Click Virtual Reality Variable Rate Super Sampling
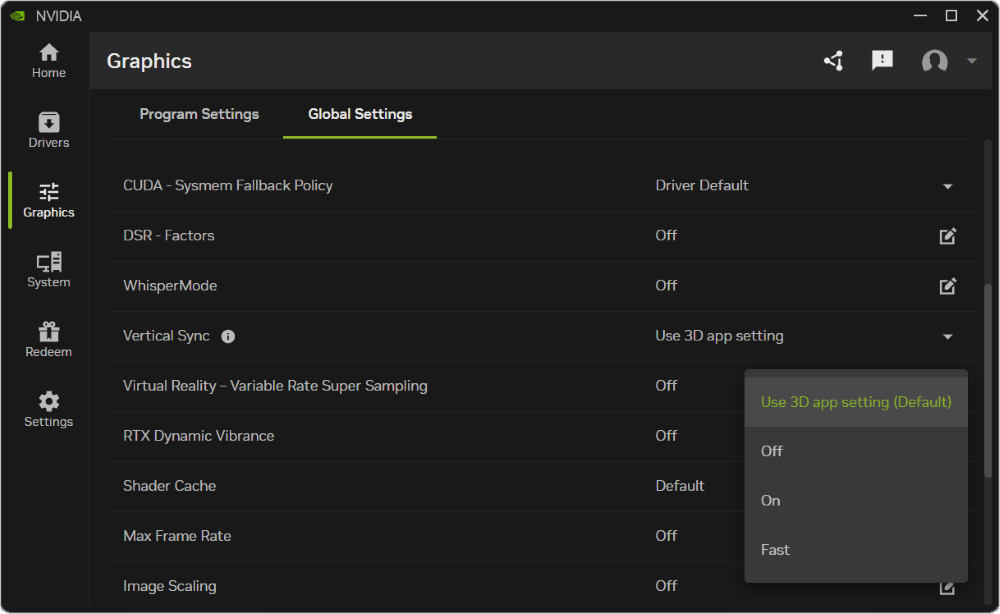Image resolution: width=1000 pixels, height=614 pixels. point(275,386)
